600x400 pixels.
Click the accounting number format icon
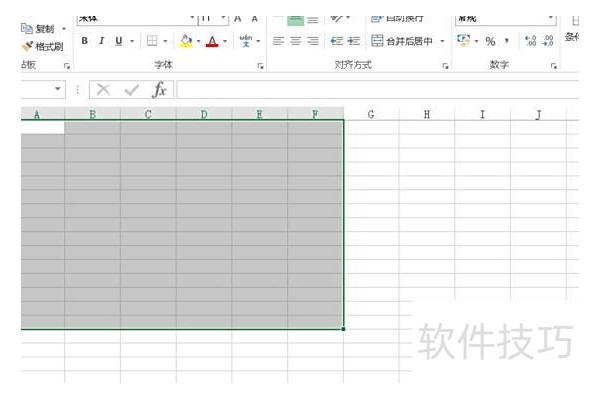click(x=463, y=41)
